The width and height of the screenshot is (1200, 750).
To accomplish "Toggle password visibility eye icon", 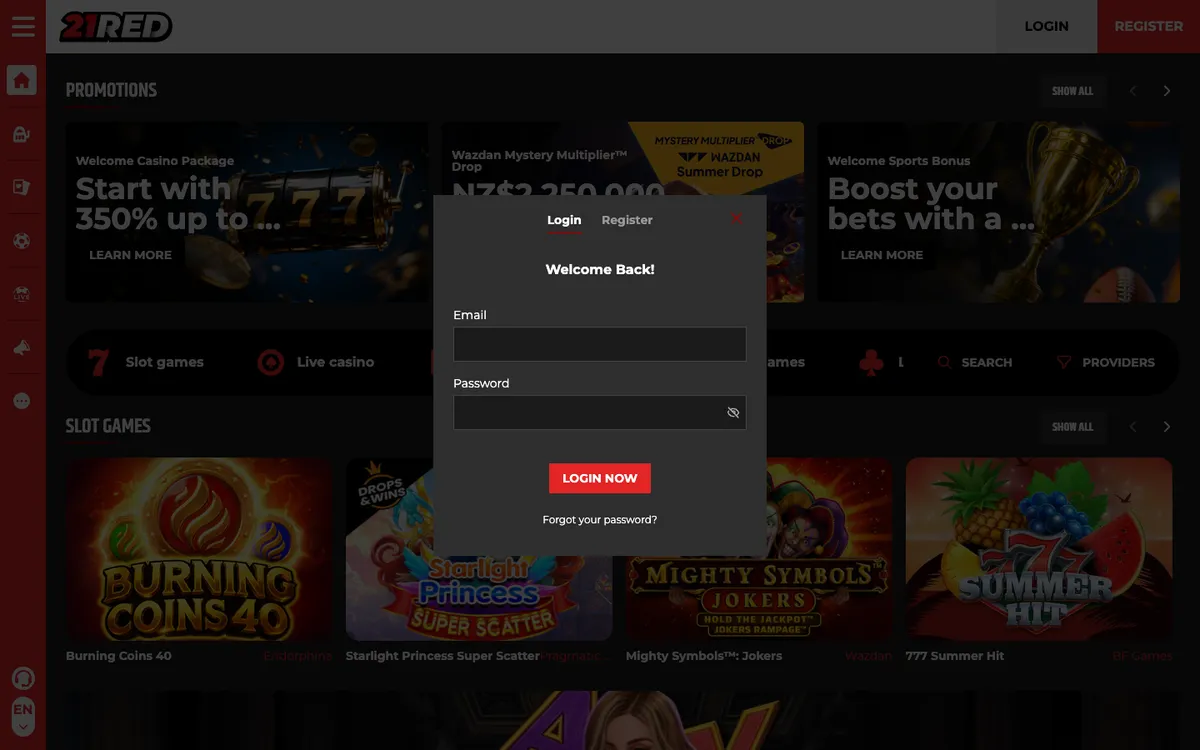I will 733,413.
